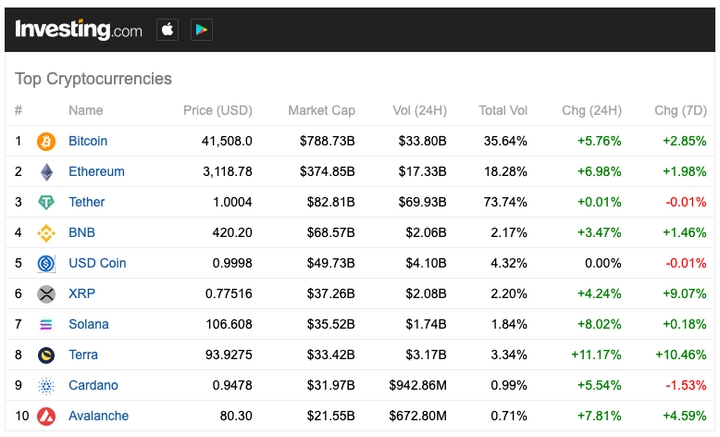720x437 pixels.
Task: Open the Bitcoin link
Action: (88, 141)
